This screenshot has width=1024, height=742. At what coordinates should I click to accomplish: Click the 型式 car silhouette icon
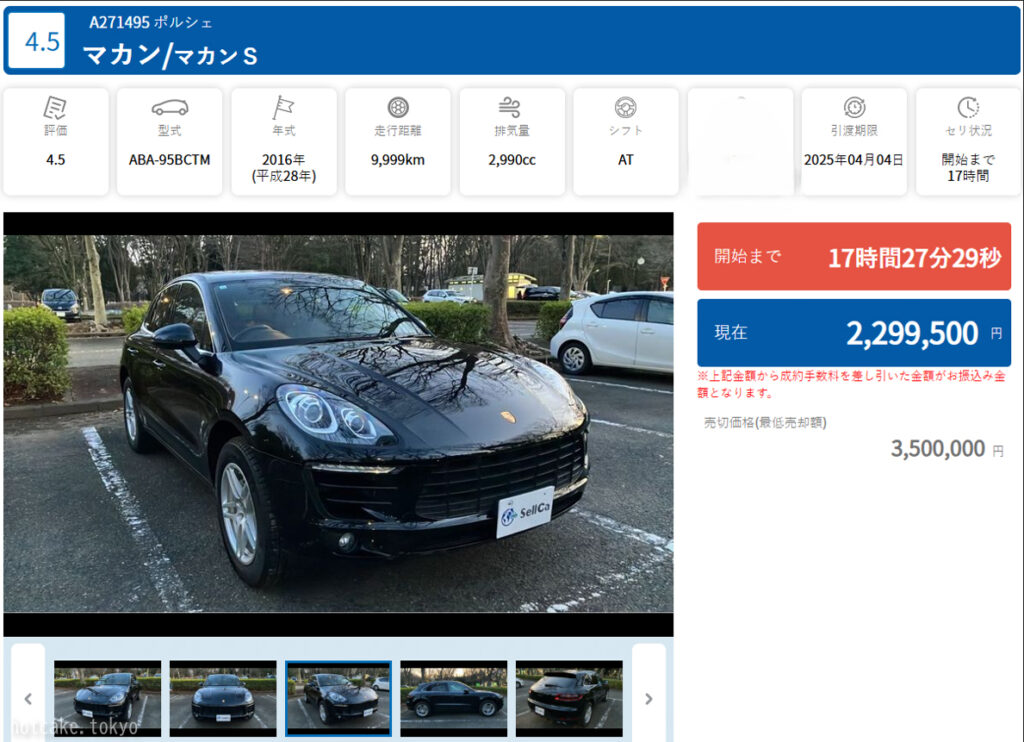(170, 107)
